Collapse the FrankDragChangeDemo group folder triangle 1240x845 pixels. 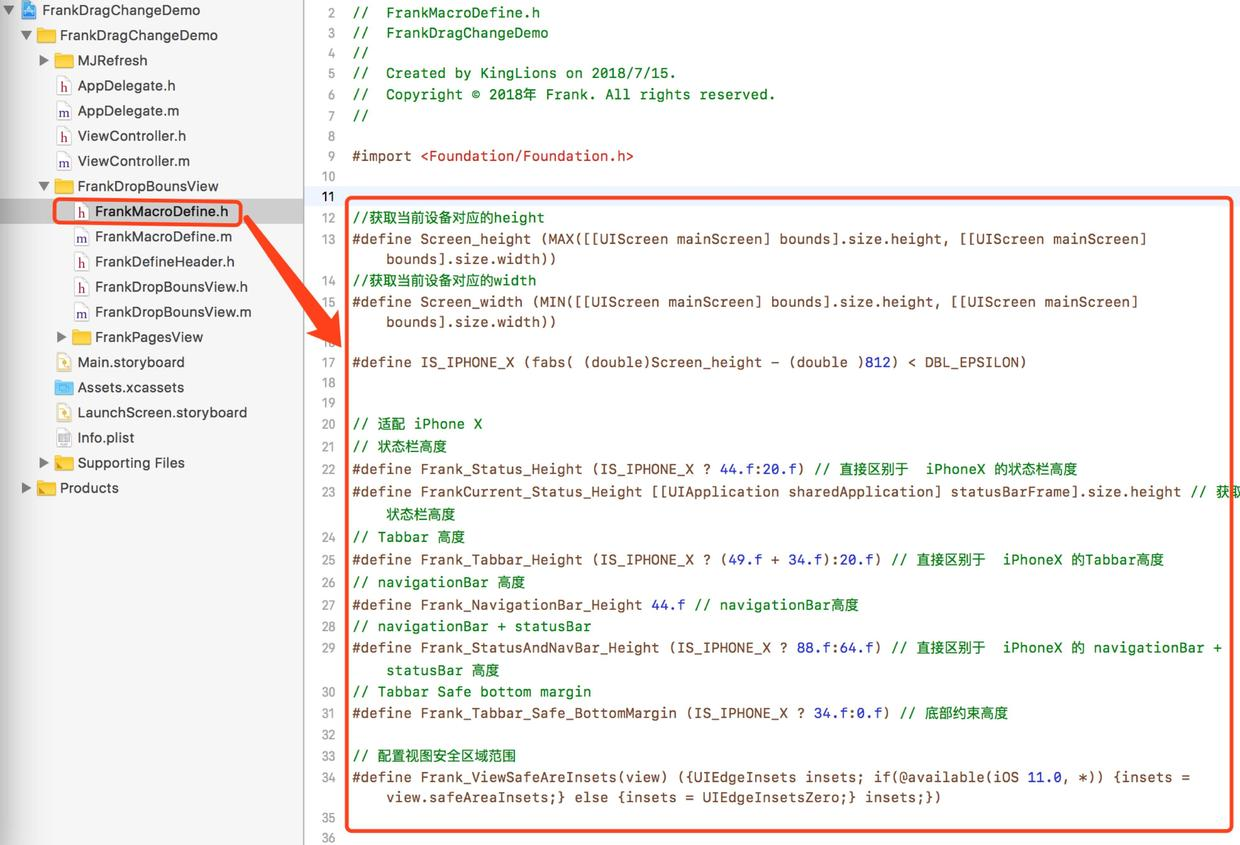[x=27, y=35]
